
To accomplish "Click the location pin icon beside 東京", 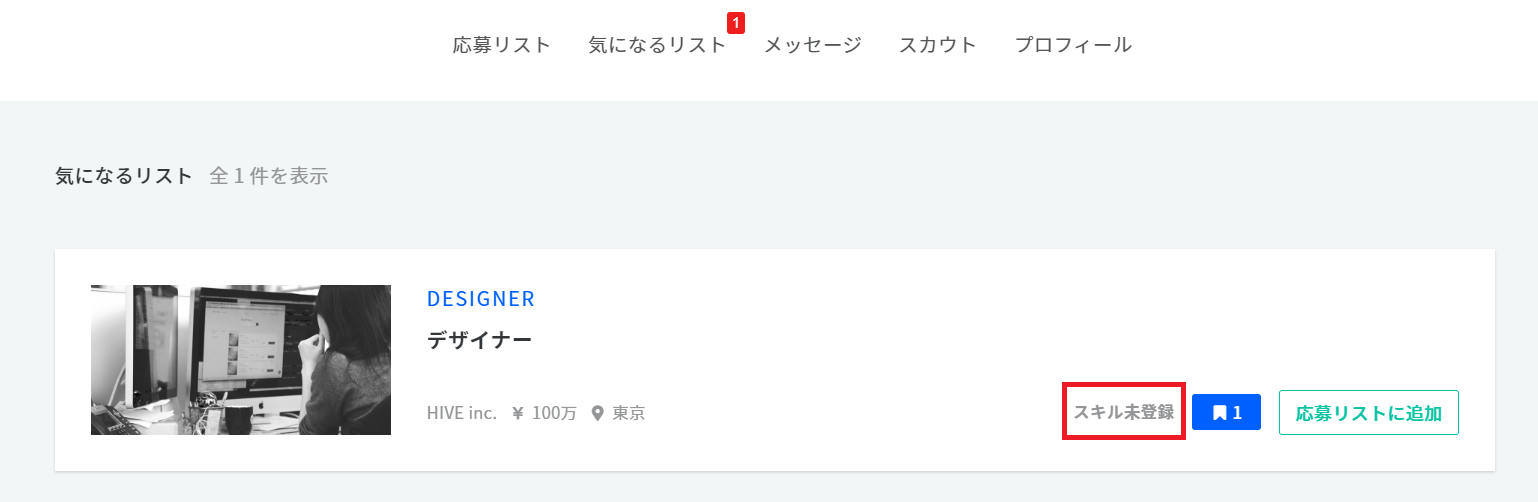I will (598, 413).
